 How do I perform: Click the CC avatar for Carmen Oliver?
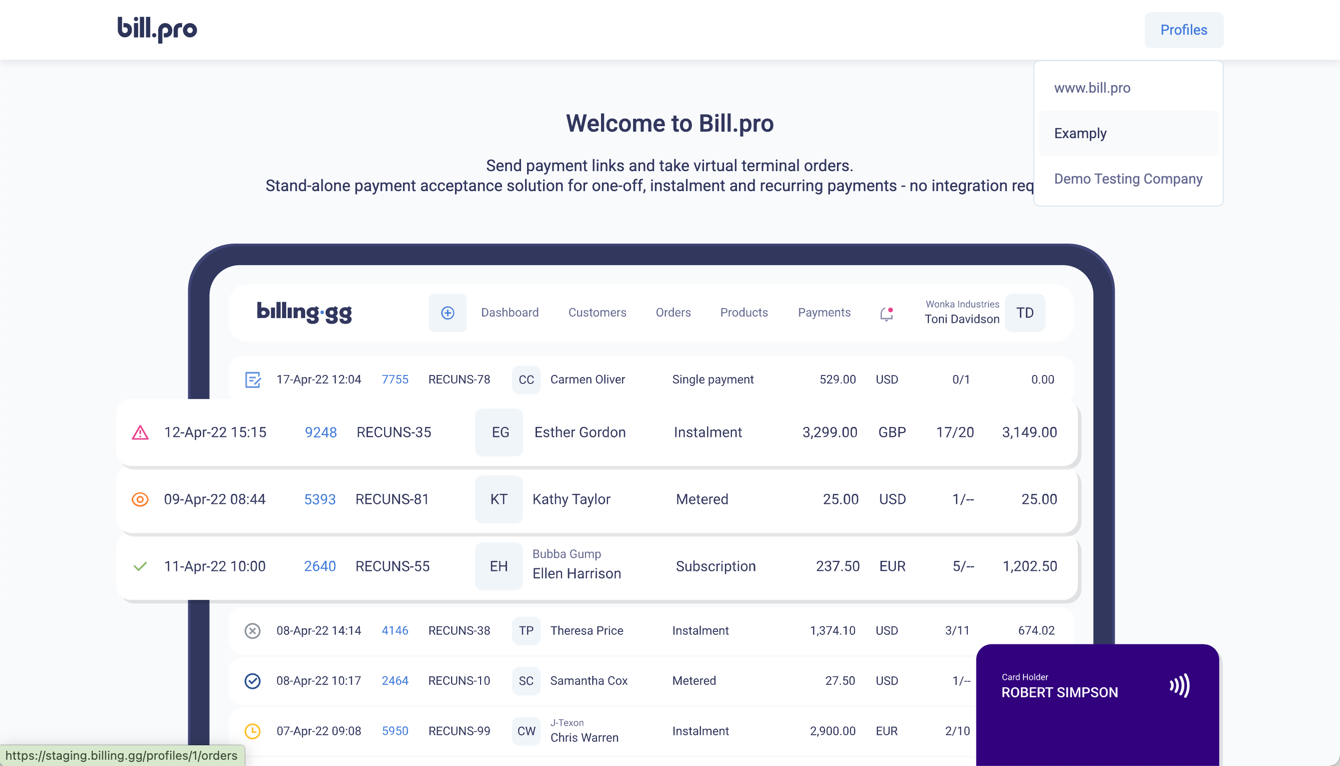click(x=526, y=380)
